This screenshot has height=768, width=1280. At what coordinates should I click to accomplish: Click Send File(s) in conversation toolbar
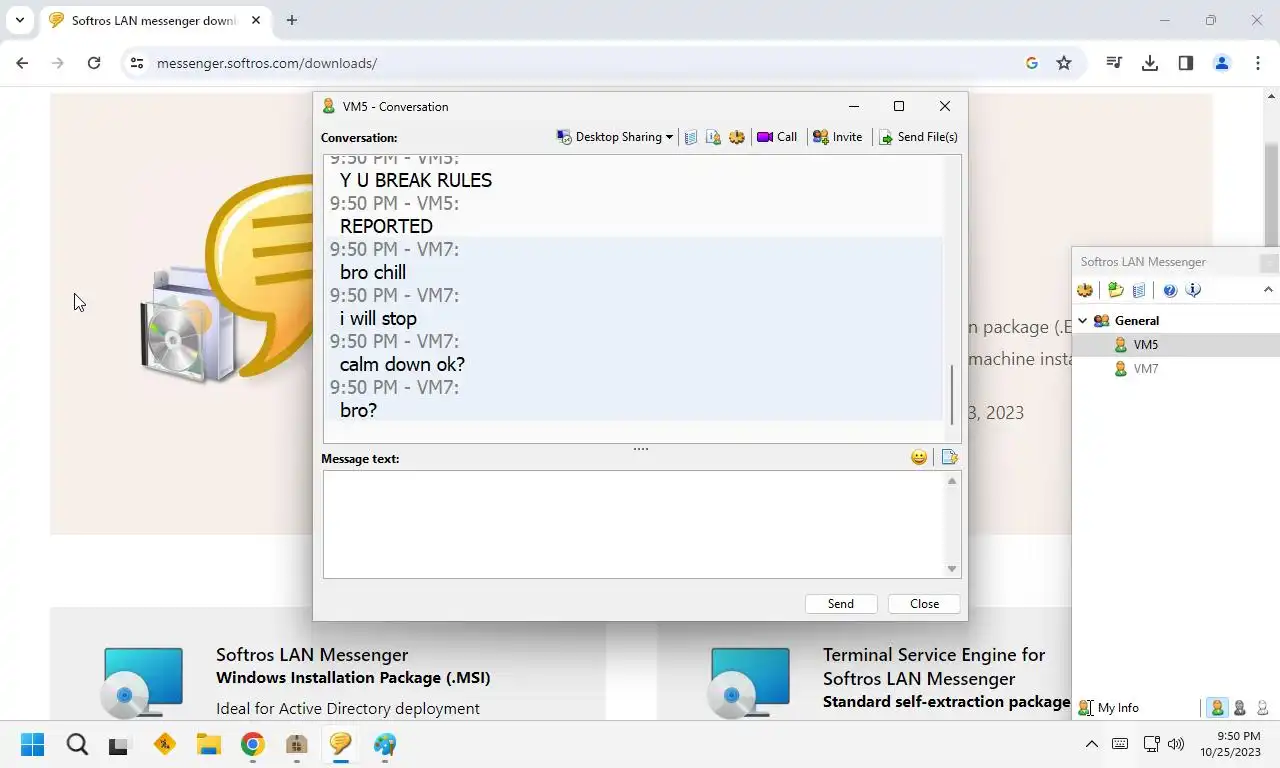918,137
